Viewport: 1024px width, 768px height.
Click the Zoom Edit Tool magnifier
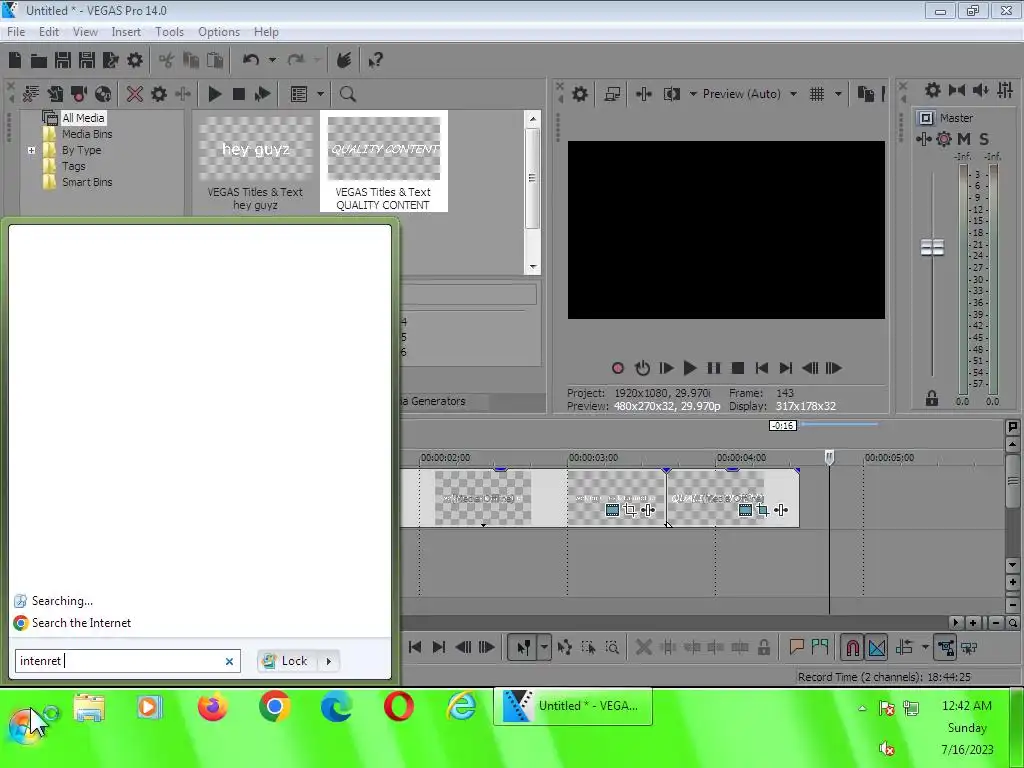click(x=612, y=647)
